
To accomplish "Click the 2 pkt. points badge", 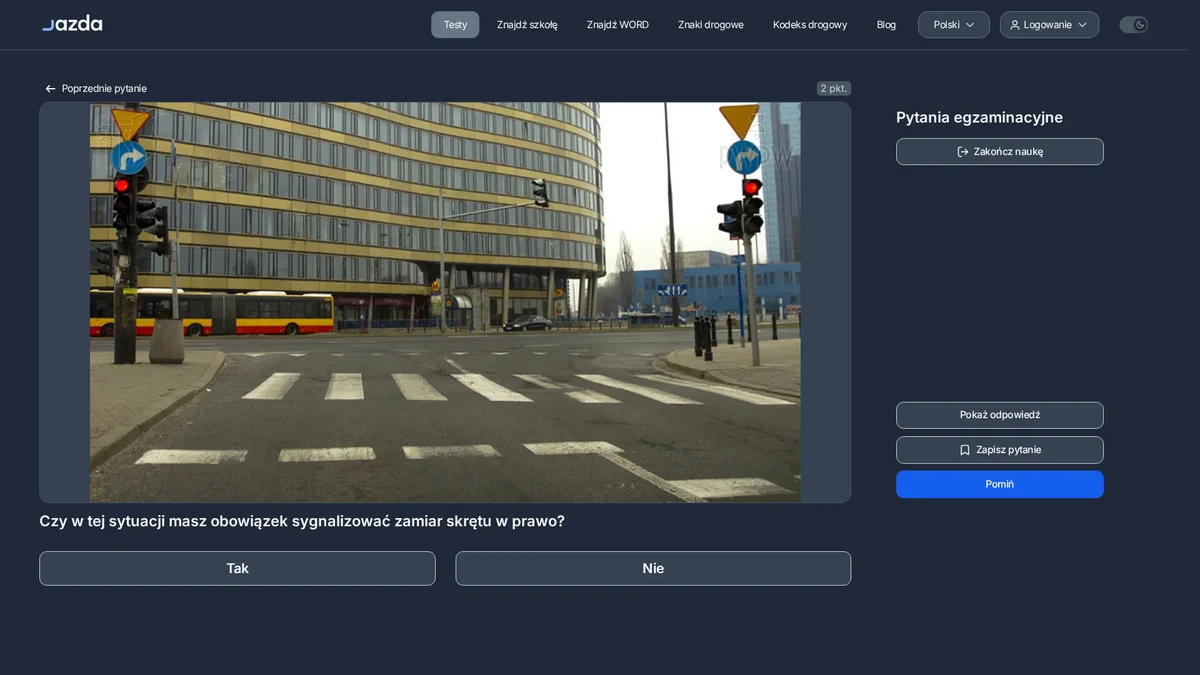I will coord(834,89).
